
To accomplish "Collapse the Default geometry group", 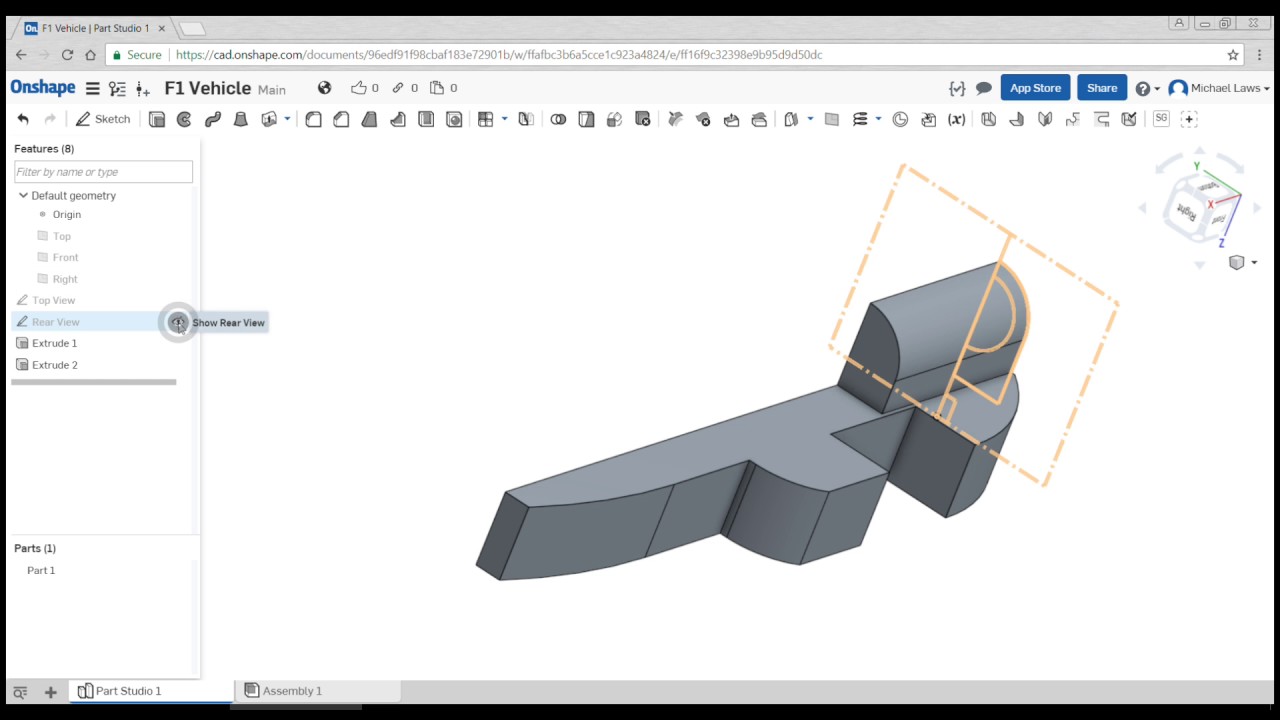I will 23,195.
